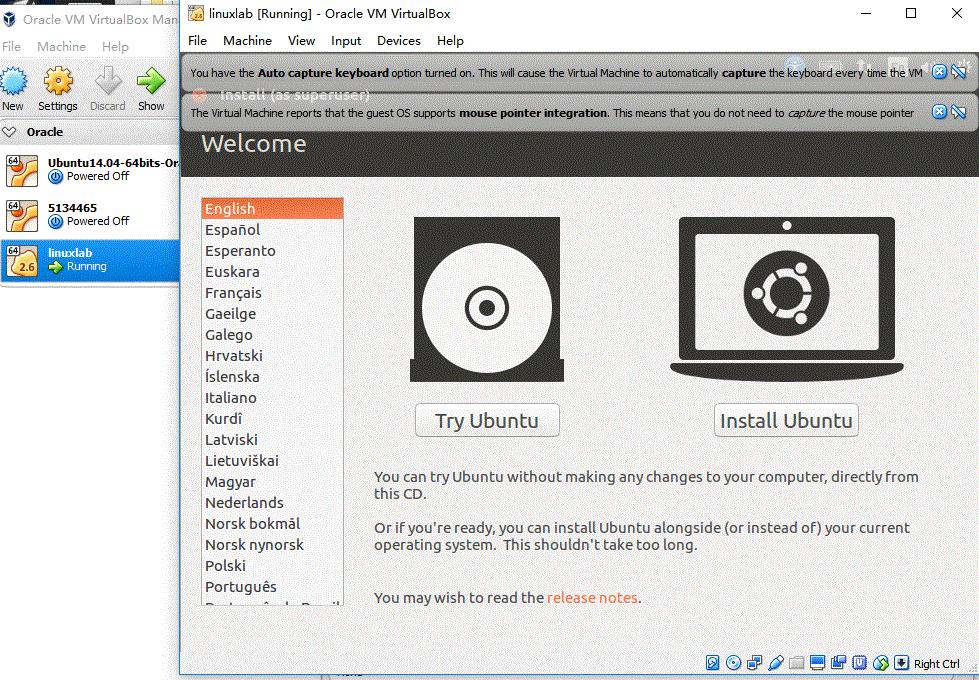Click New in VirtualBox Manager toolbar
Screen dimensions: 979x680
click(13, 89)
